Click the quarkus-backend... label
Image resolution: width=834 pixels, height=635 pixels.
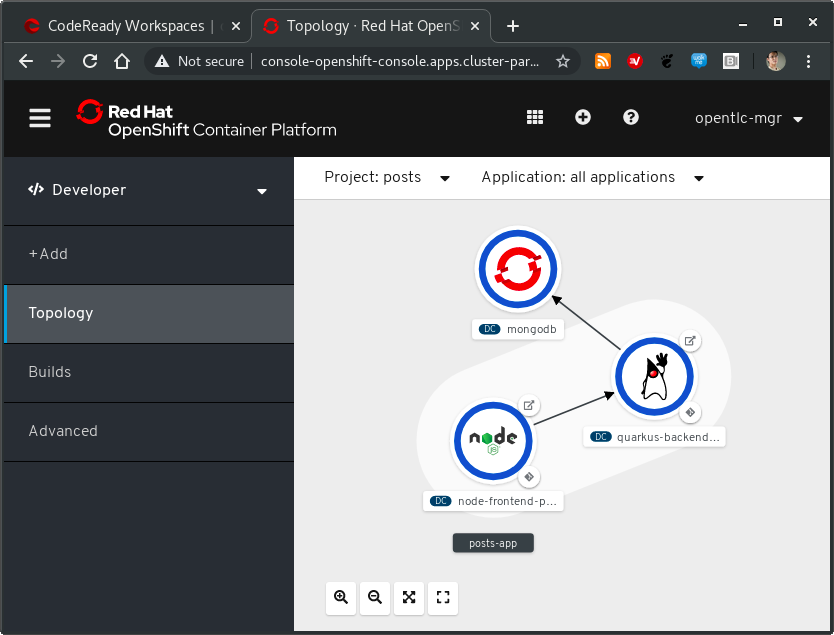point(654,437)
